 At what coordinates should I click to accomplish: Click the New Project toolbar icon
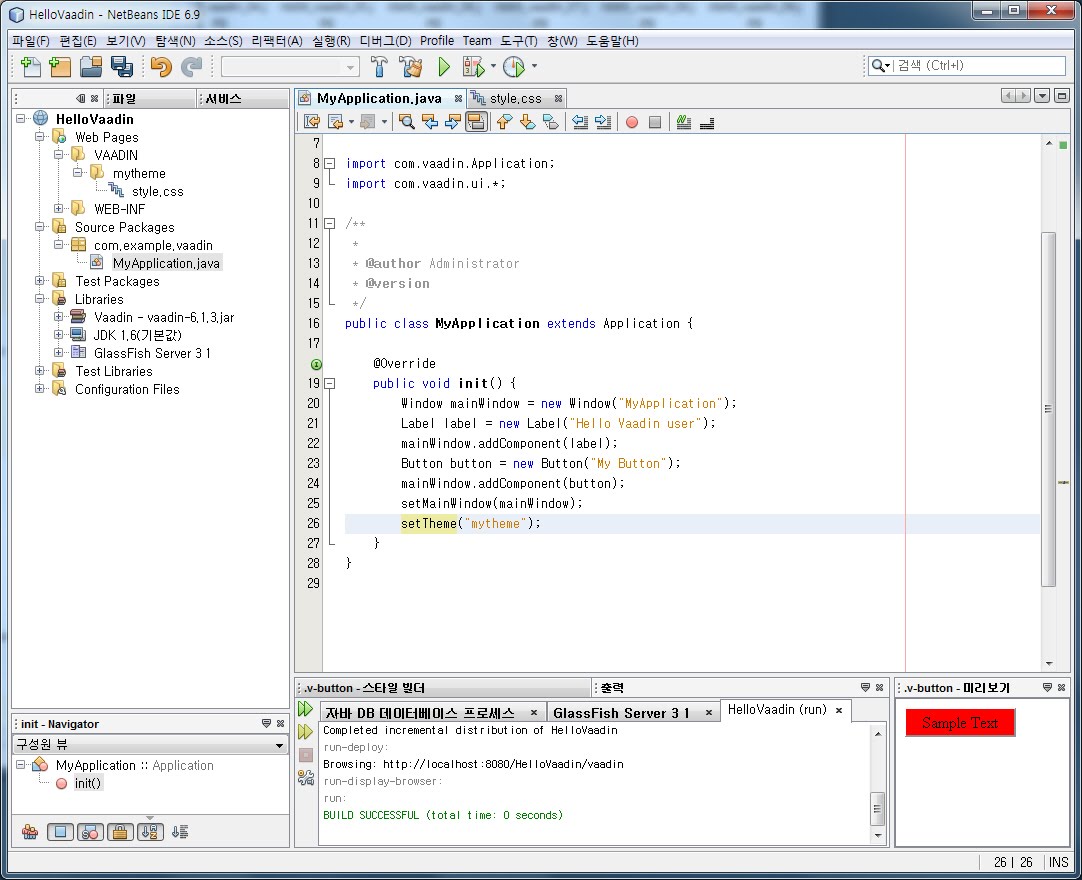click(x=60, y=66)
